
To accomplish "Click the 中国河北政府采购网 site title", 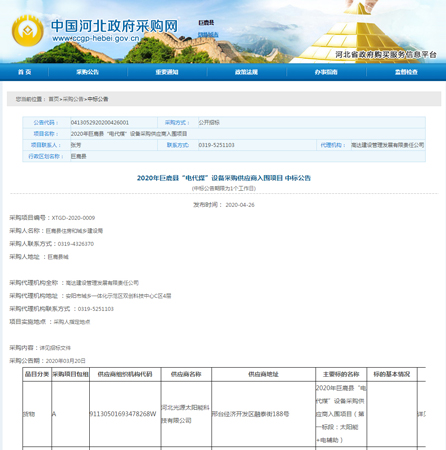I will pos(115,26).
